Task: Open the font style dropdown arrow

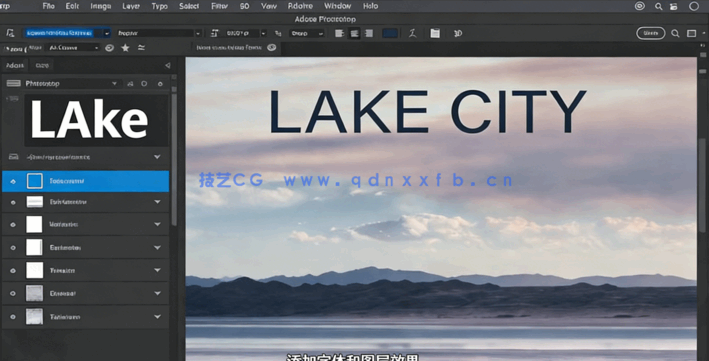Action: [x=198, y=33]
